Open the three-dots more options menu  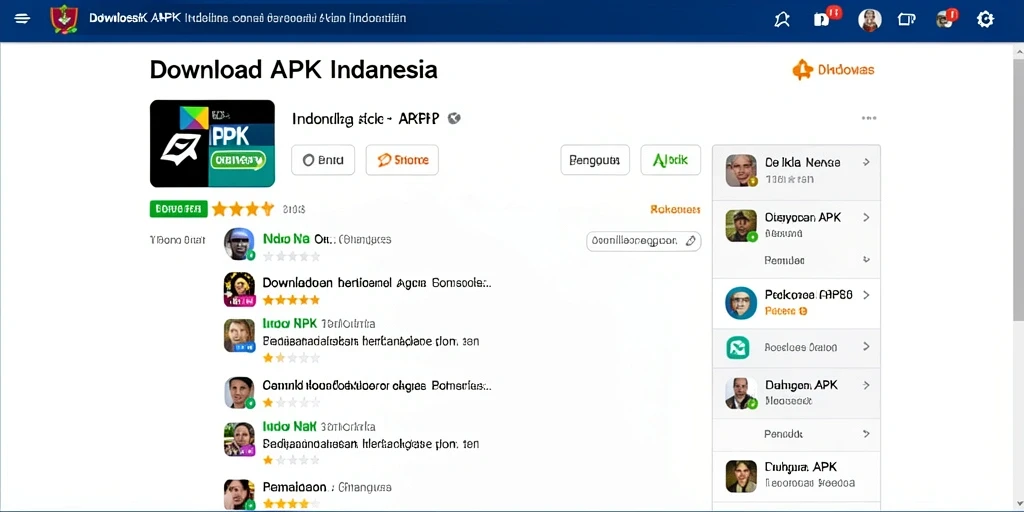[869, 118]
